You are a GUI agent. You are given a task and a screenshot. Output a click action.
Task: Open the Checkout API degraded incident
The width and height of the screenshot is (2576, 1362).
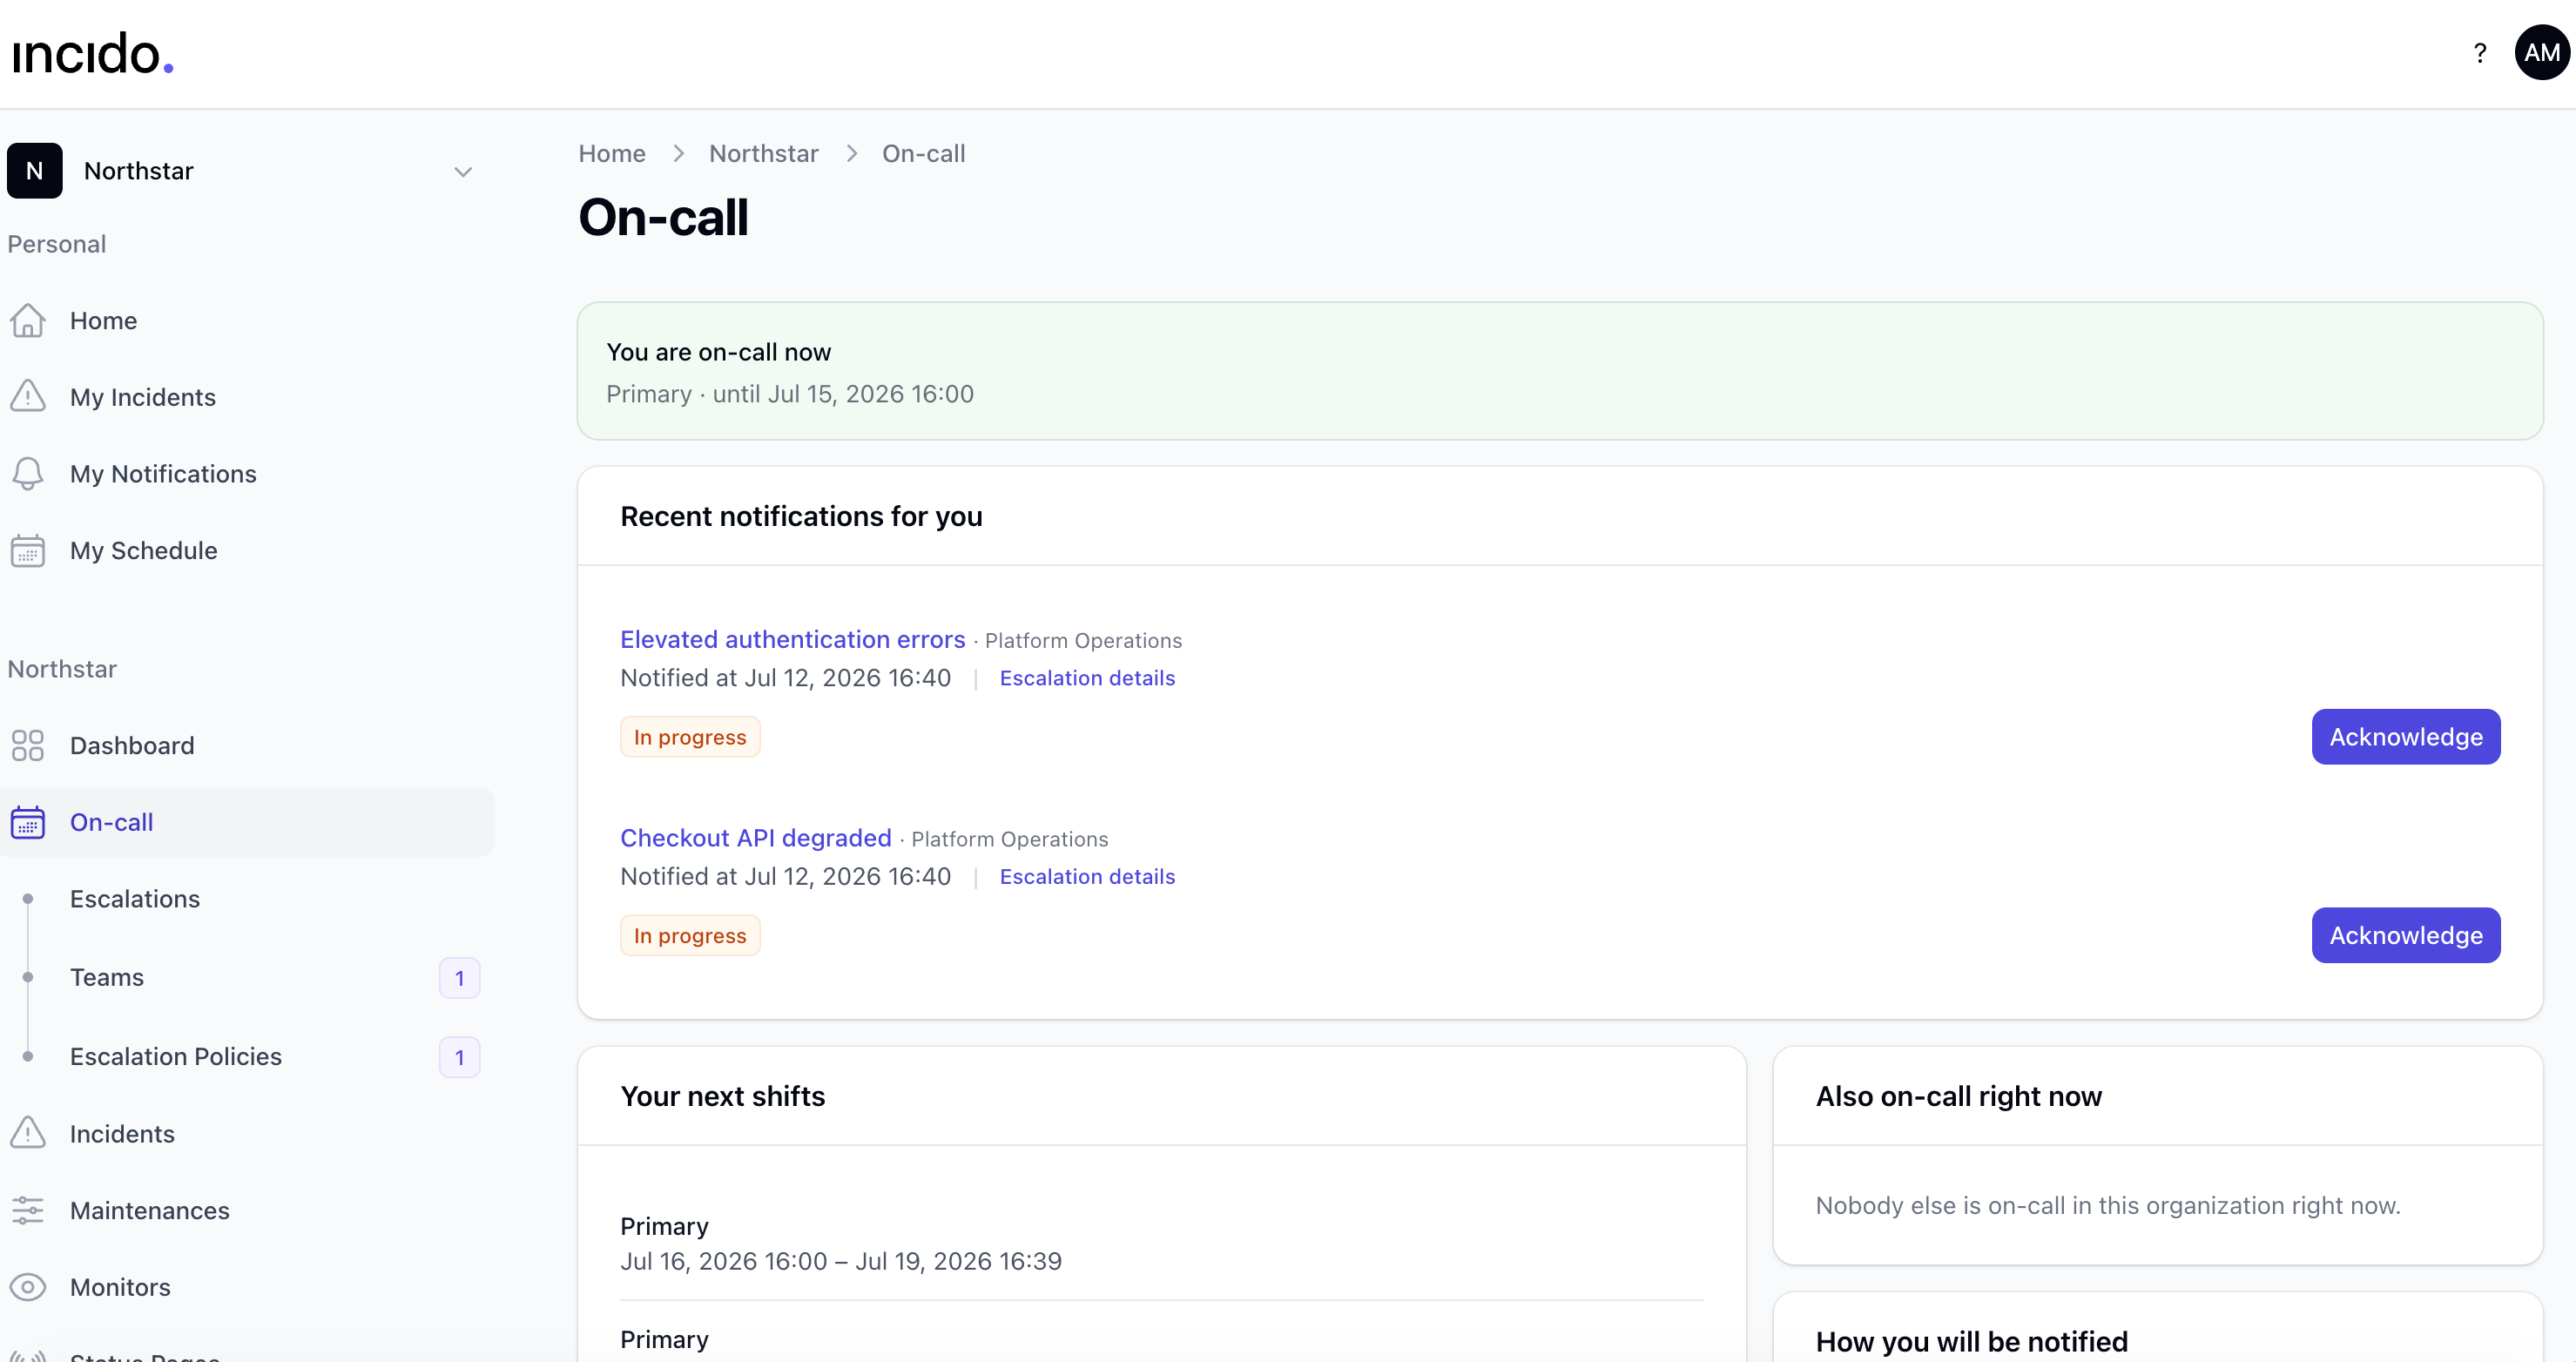[756, 838]
